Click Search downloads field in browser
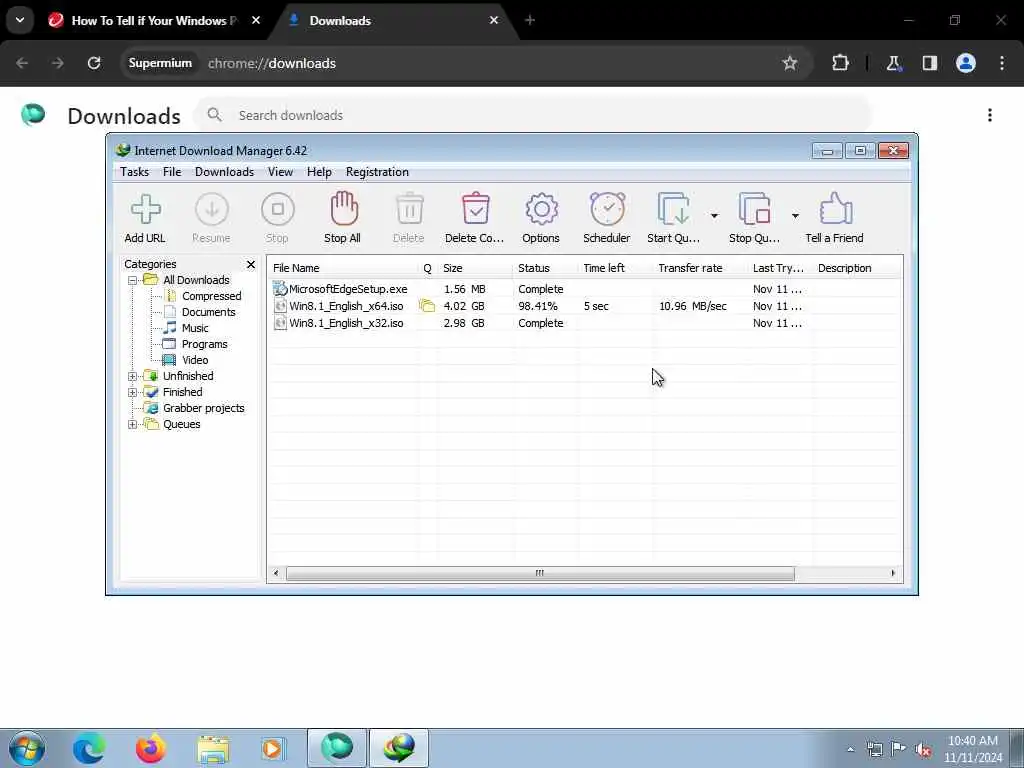Image resolution: width=1024 pixels, height=768 pixels. tap(532, 116)
